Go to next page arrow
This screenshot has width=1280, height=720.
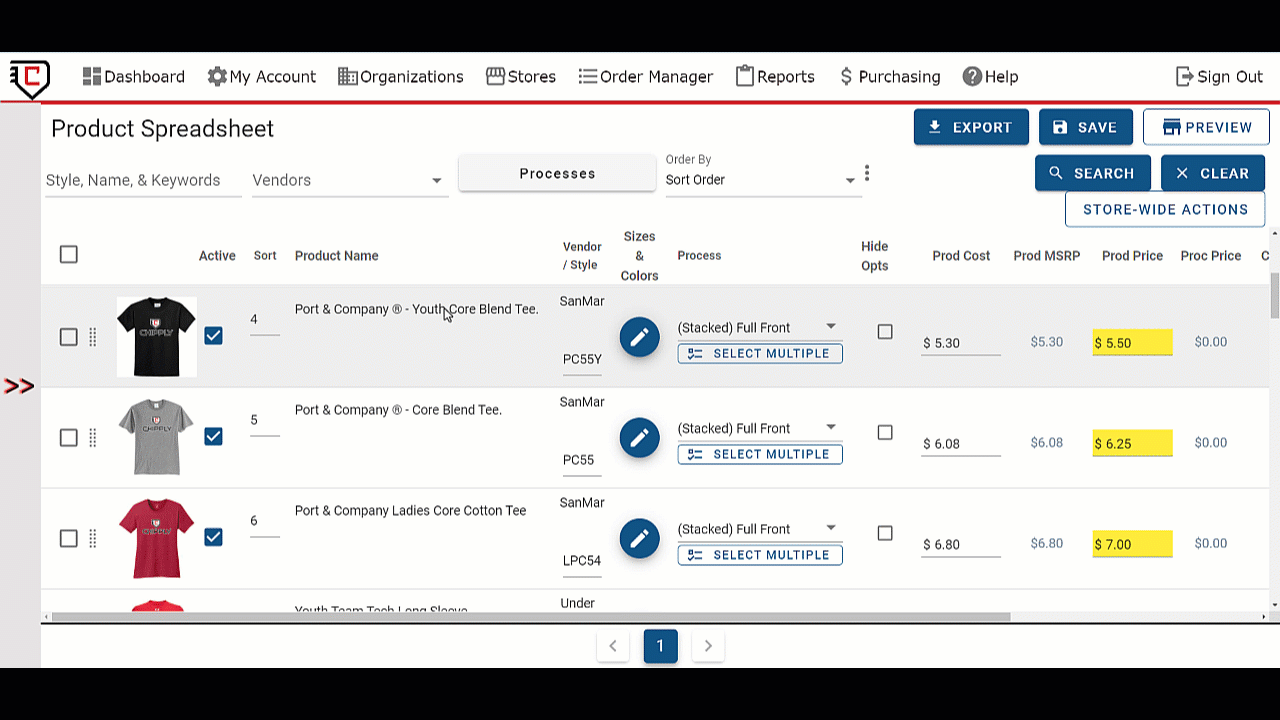click(708, 646)
